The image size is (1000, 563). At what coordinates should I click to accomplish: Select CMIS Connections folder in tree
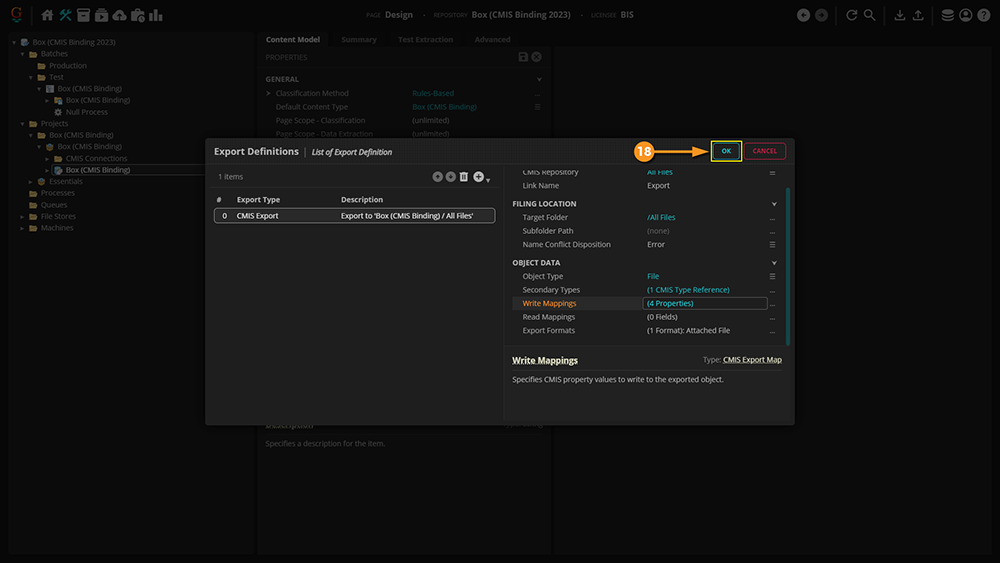(x=96, y=158)
